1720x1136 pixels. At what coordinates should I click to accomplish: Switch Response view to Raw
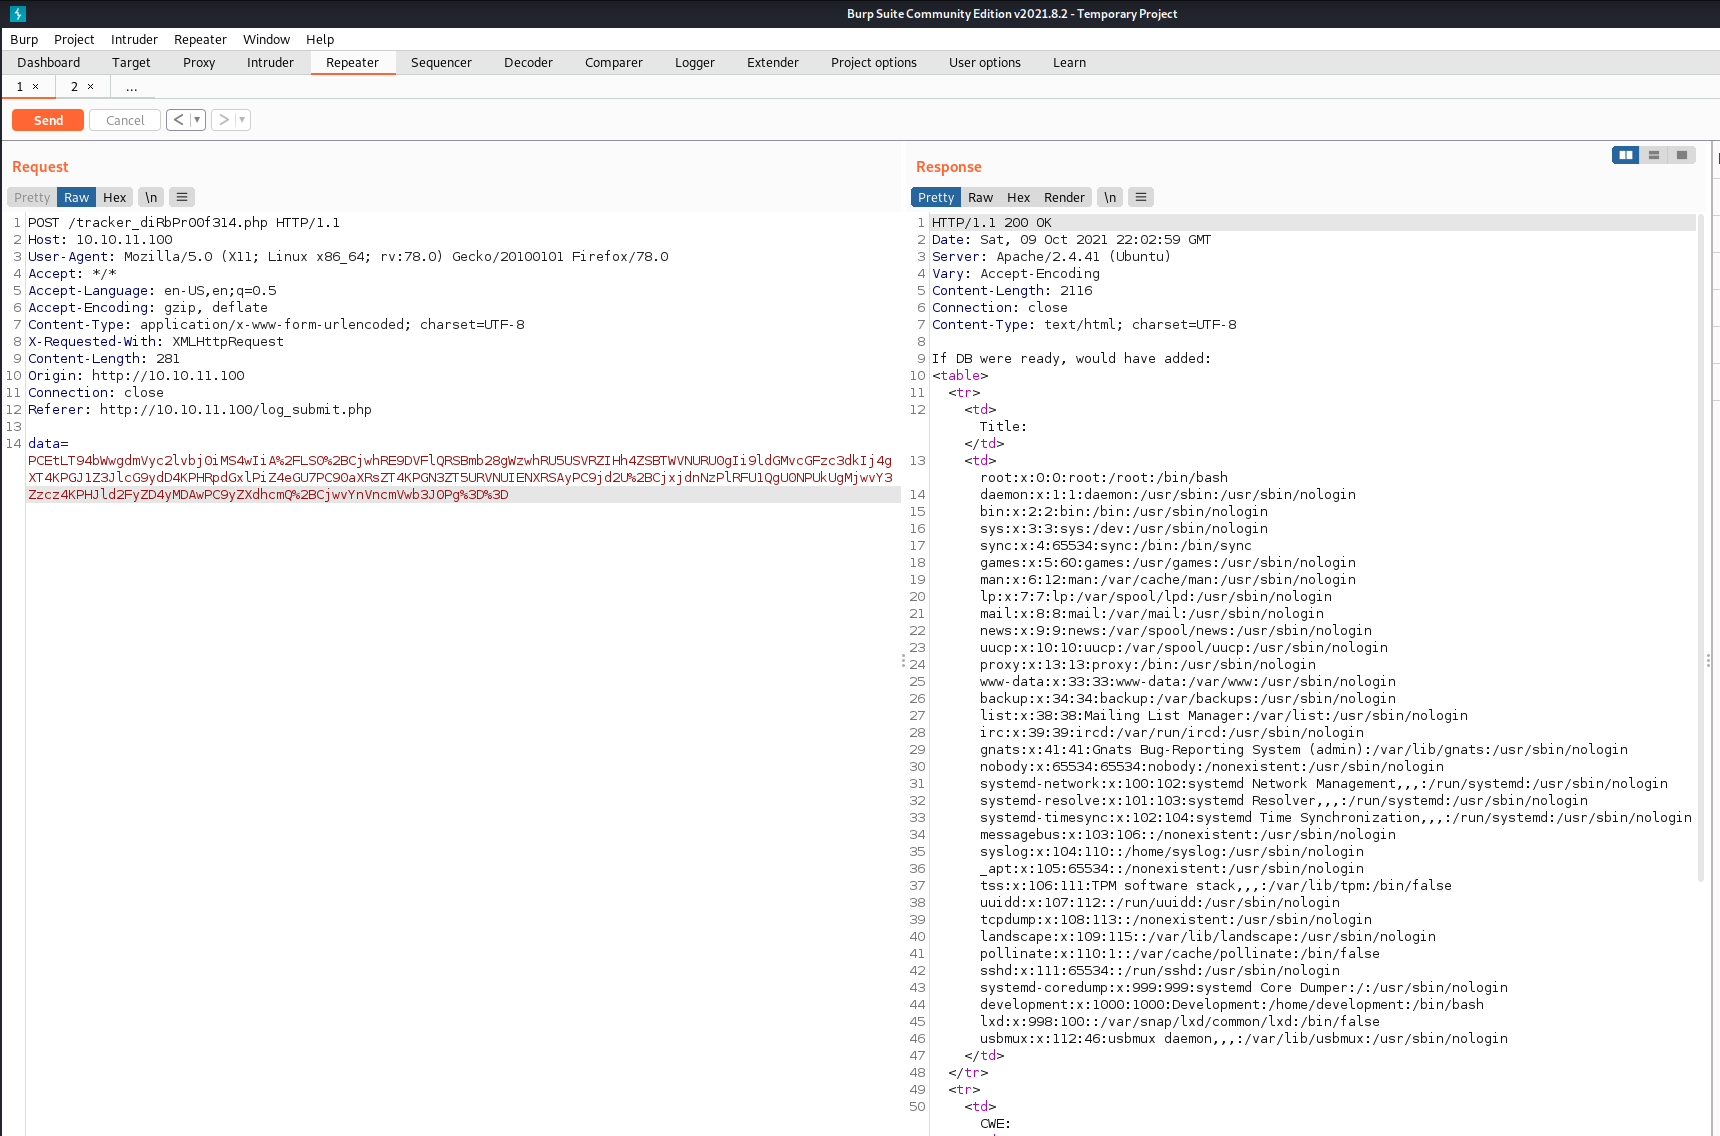(x=981, y=198)
